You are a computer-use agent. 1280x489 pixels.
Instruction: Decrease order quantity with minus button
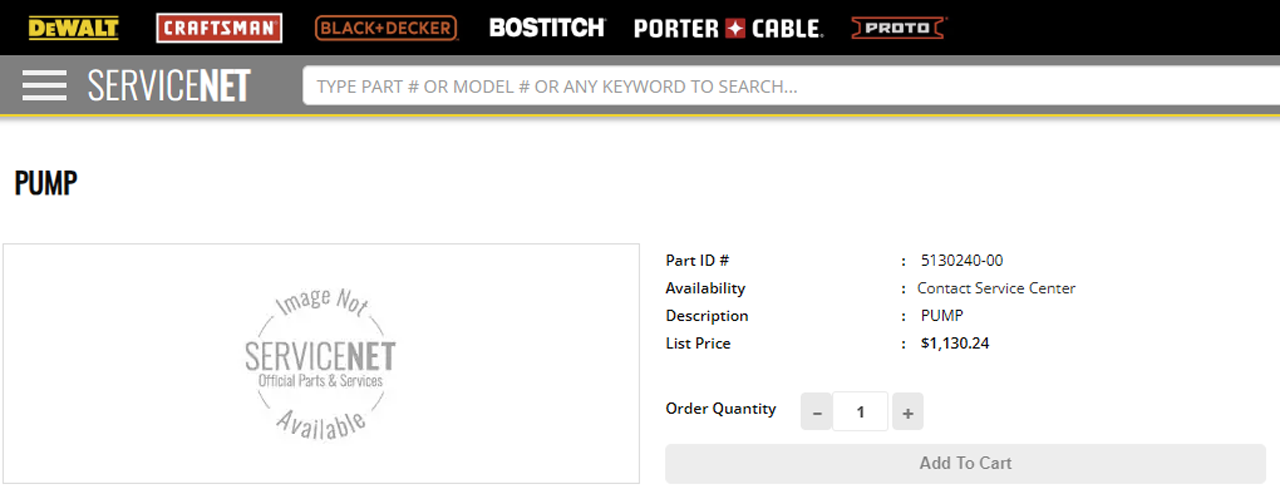(x=817, y=412)
